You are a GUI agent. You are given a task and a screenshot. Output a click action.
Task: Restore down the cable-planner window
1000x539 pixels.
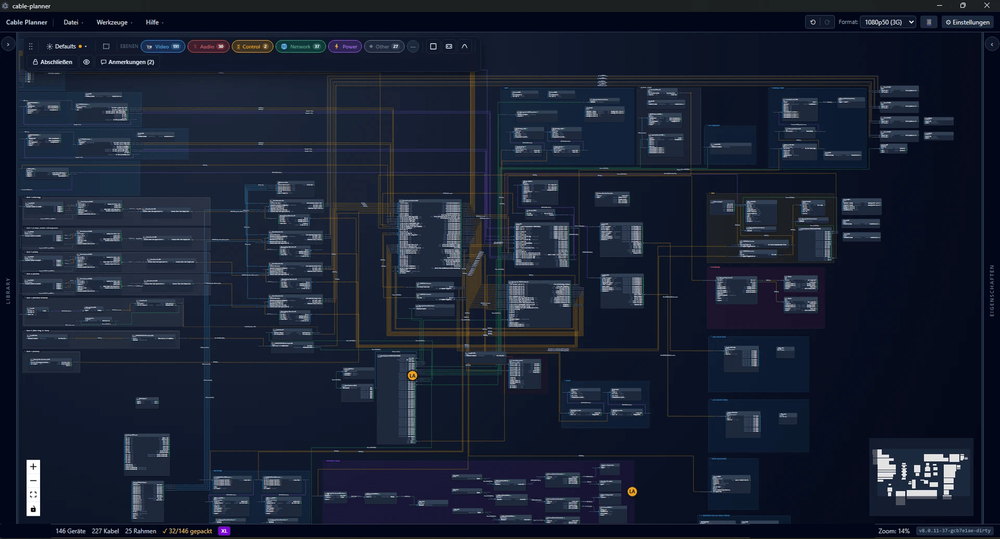tap(963, 6)
